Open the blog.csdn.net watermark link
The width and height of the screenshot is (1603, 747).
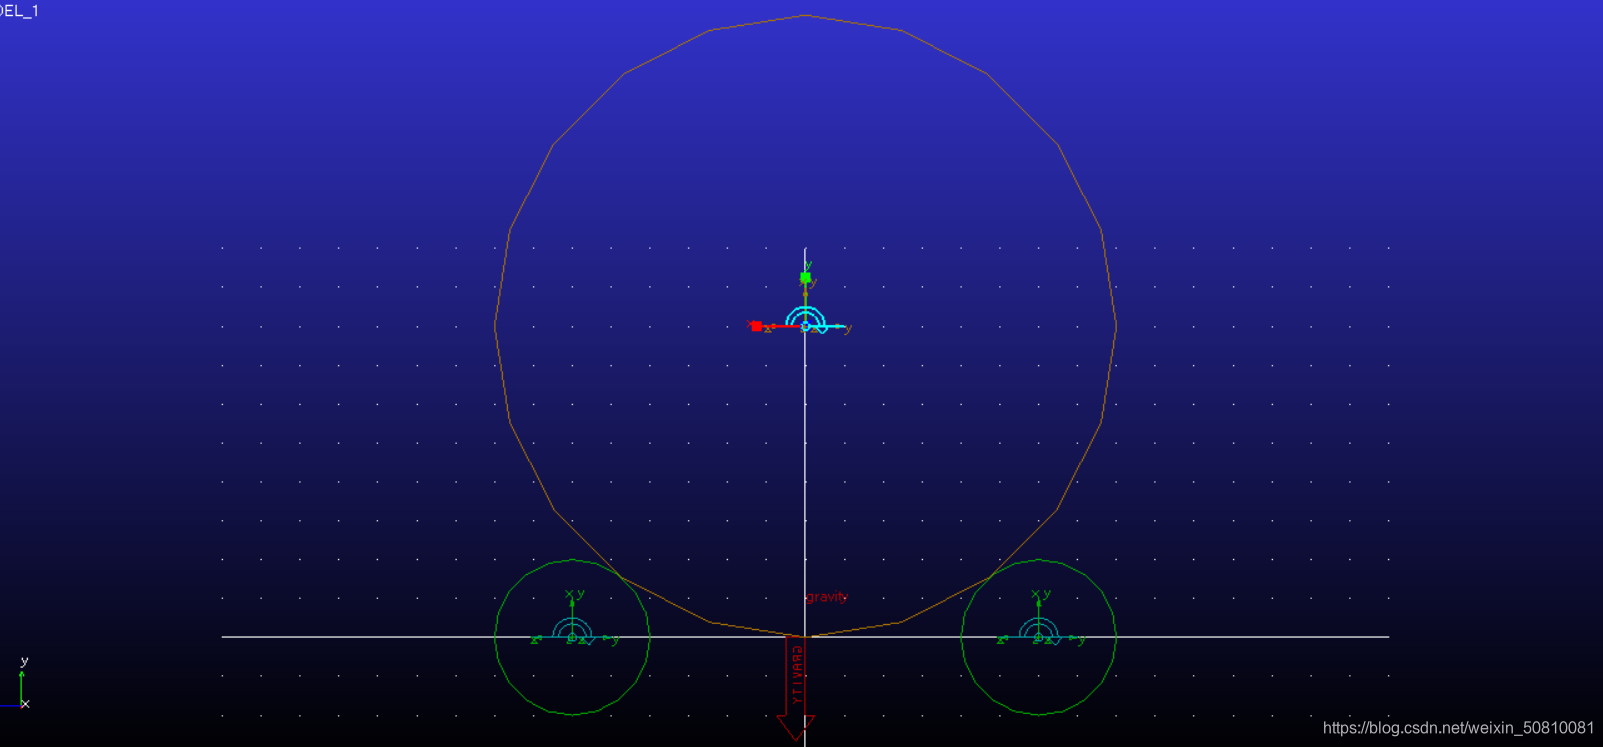[1458, 728]
